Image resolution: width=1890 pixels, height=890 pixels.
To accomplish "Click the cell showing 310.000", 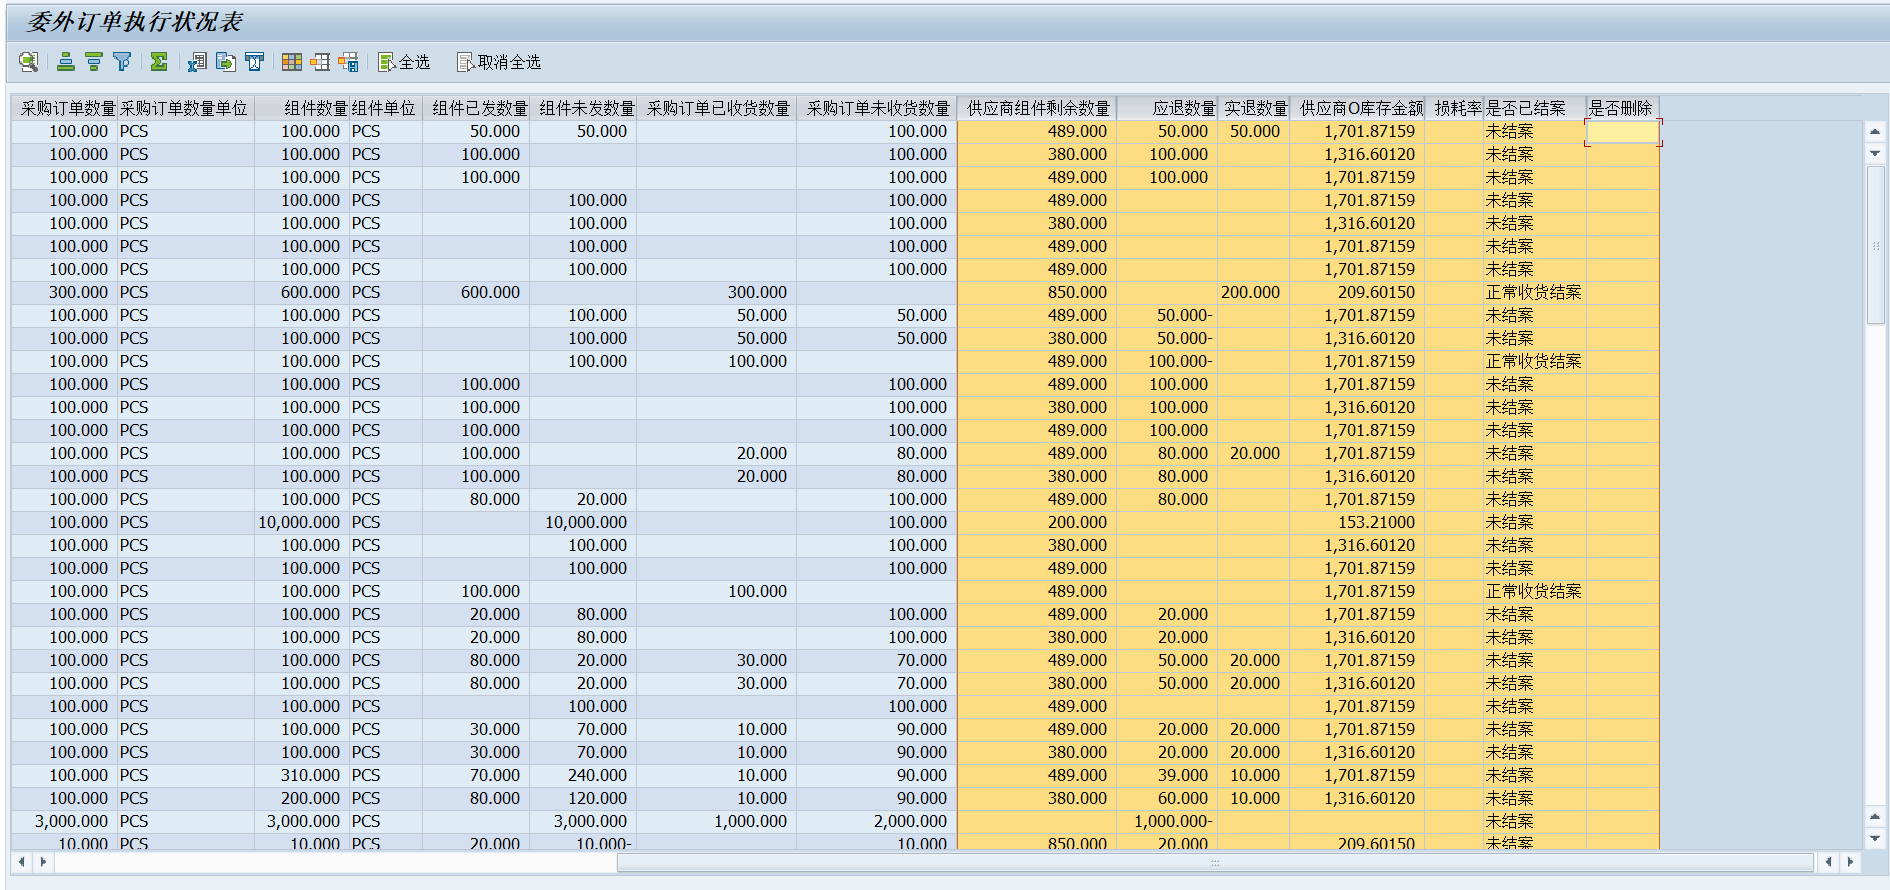I will pyautogui.click(x=302, y=775).
